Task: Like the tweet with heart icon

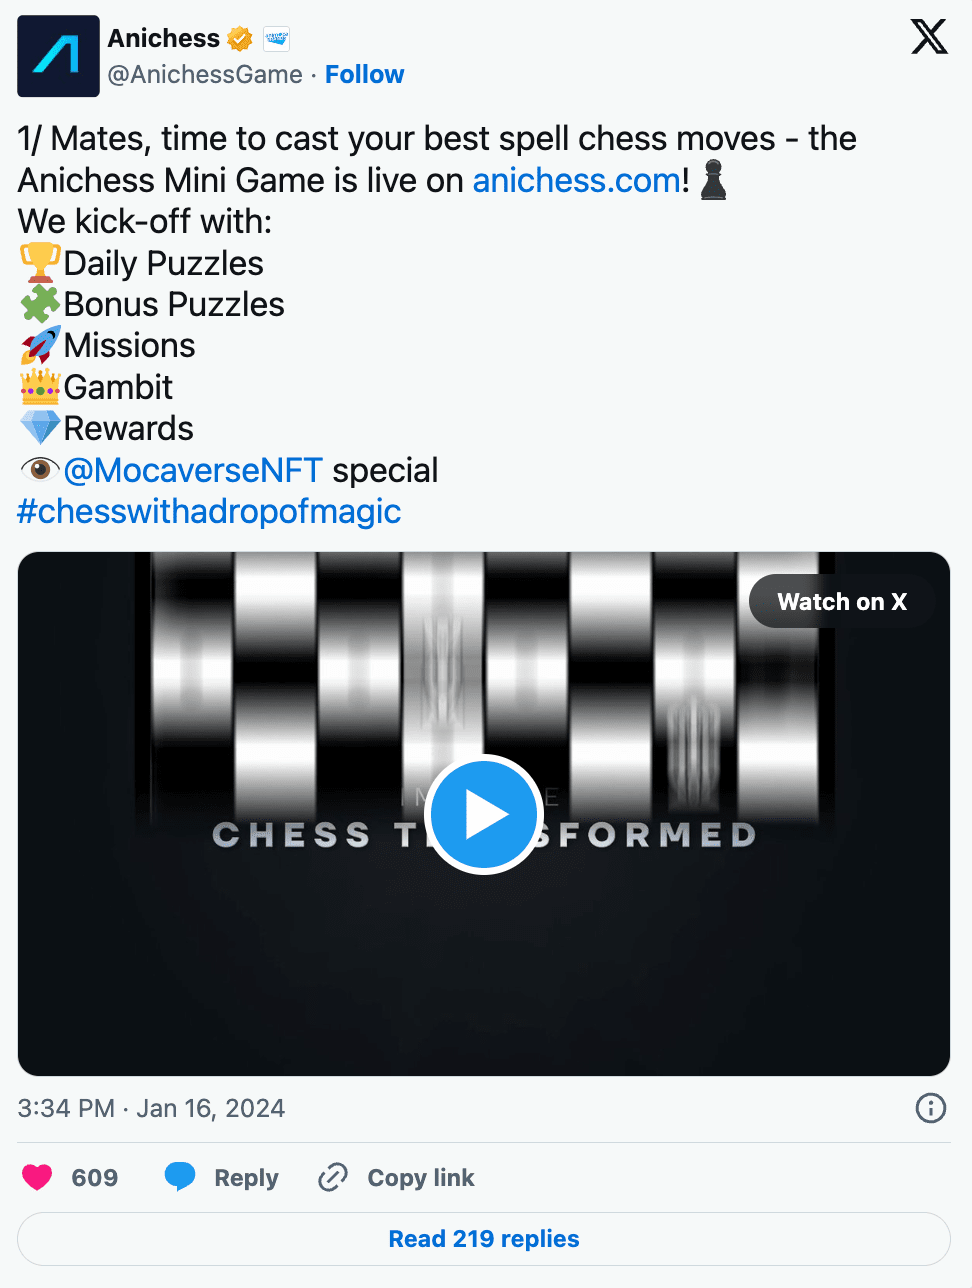Action: click(37, 1177)
